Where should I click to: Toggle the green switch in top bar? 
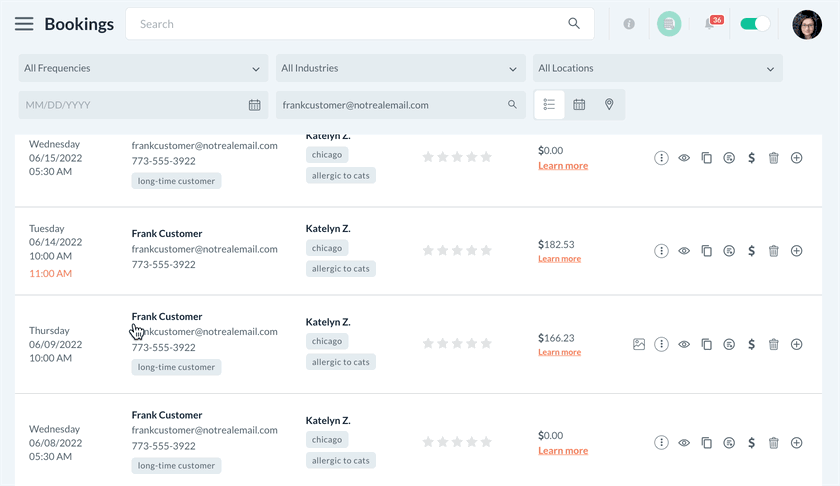coord(754,24)
